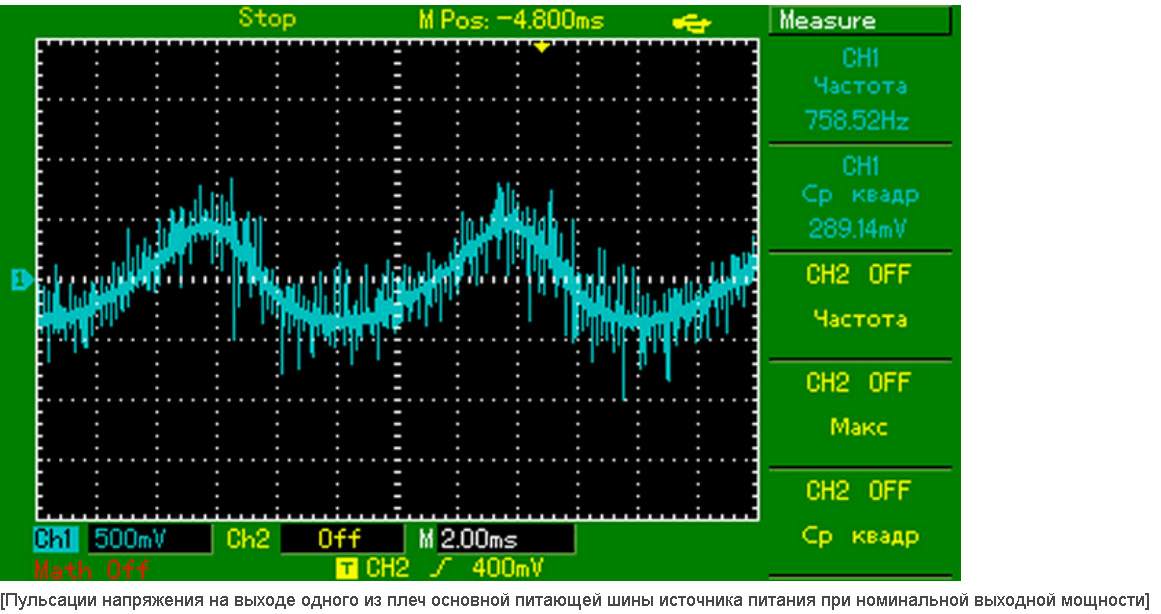The height and width of the screenshot is (614, 1161).
Task: Click the 500mV vertical scale value
Action: click(x=149, y=538)
